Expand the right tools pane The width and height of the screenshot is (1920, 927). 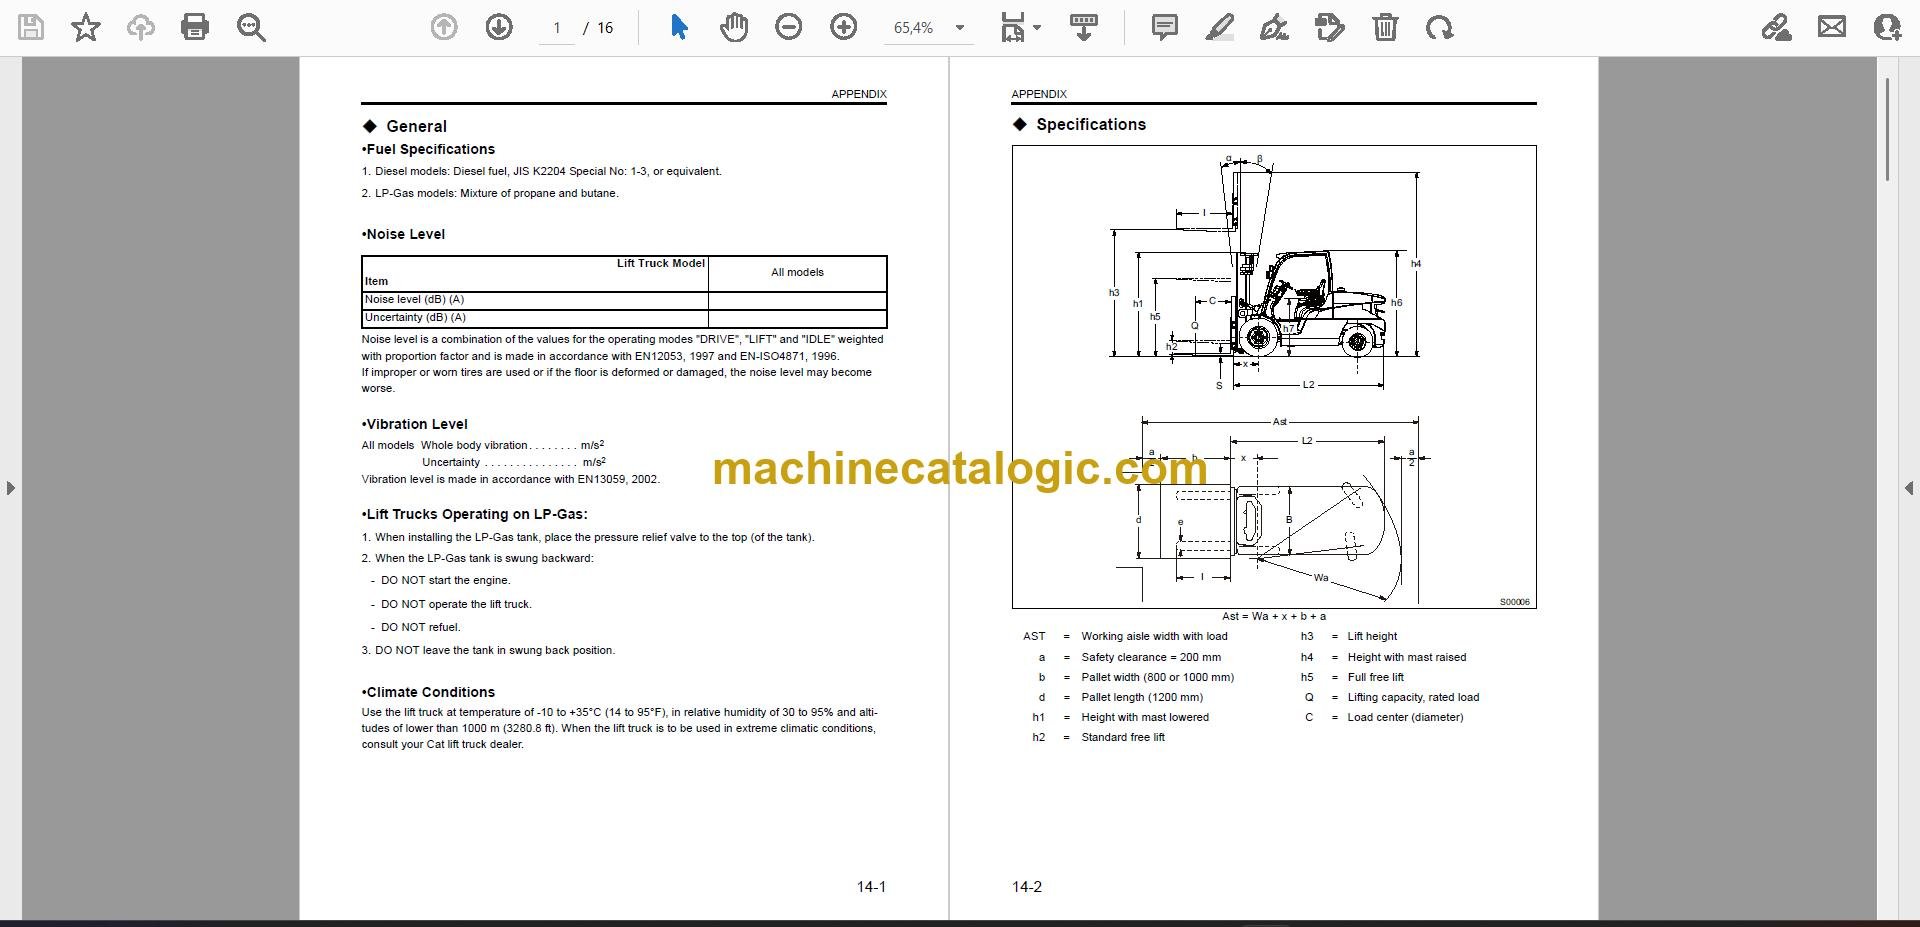point(1908,488)
